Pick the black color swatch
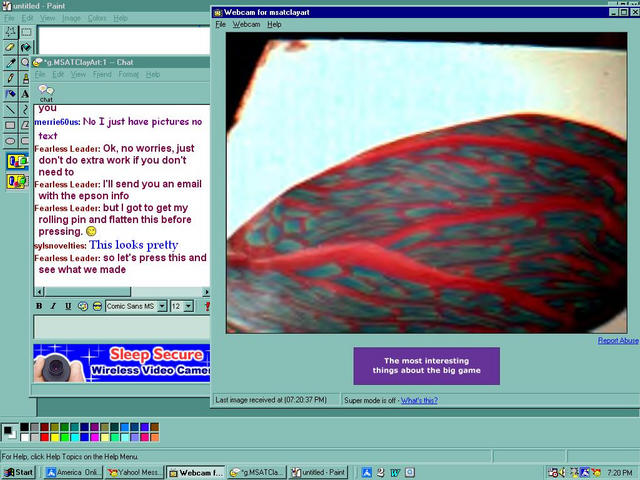Image resolution: width=640 pixels, height=480 pixels. 24,427
